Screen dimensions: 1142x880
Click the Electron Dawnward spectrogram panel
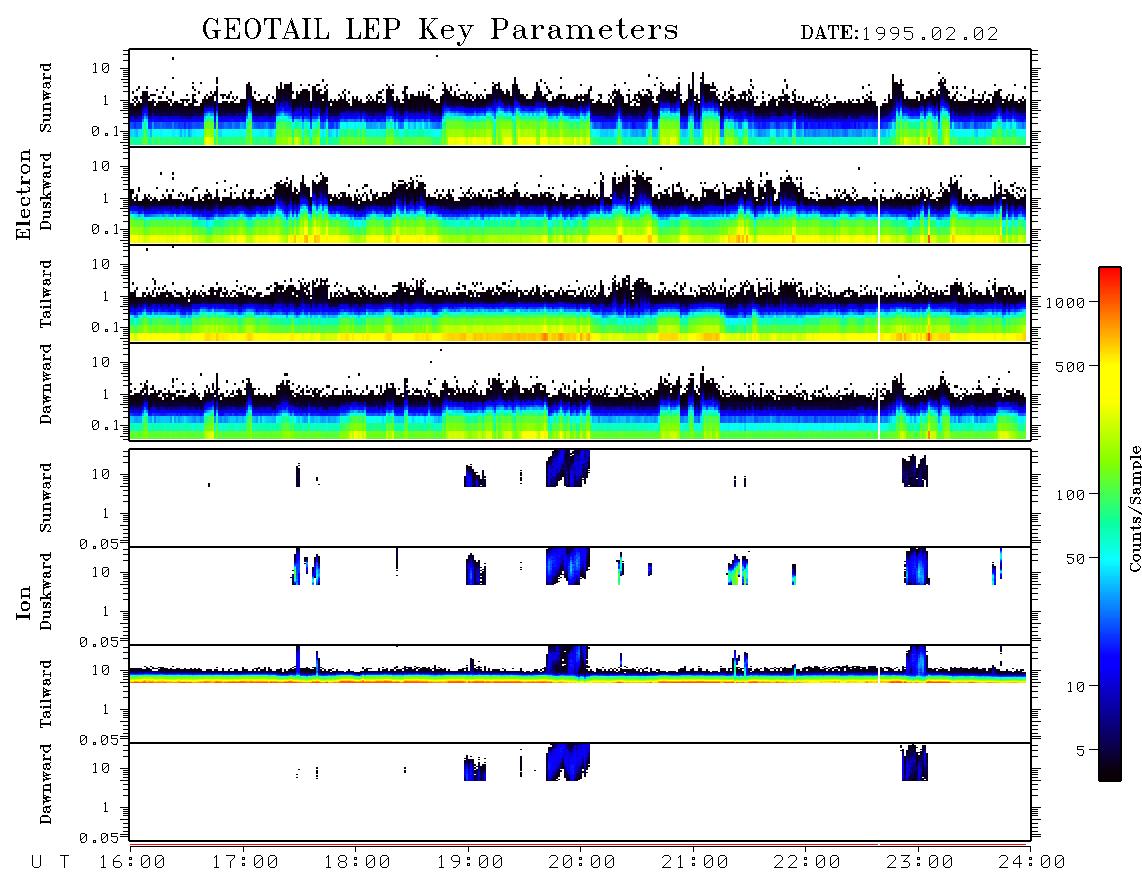pos(580,392)
